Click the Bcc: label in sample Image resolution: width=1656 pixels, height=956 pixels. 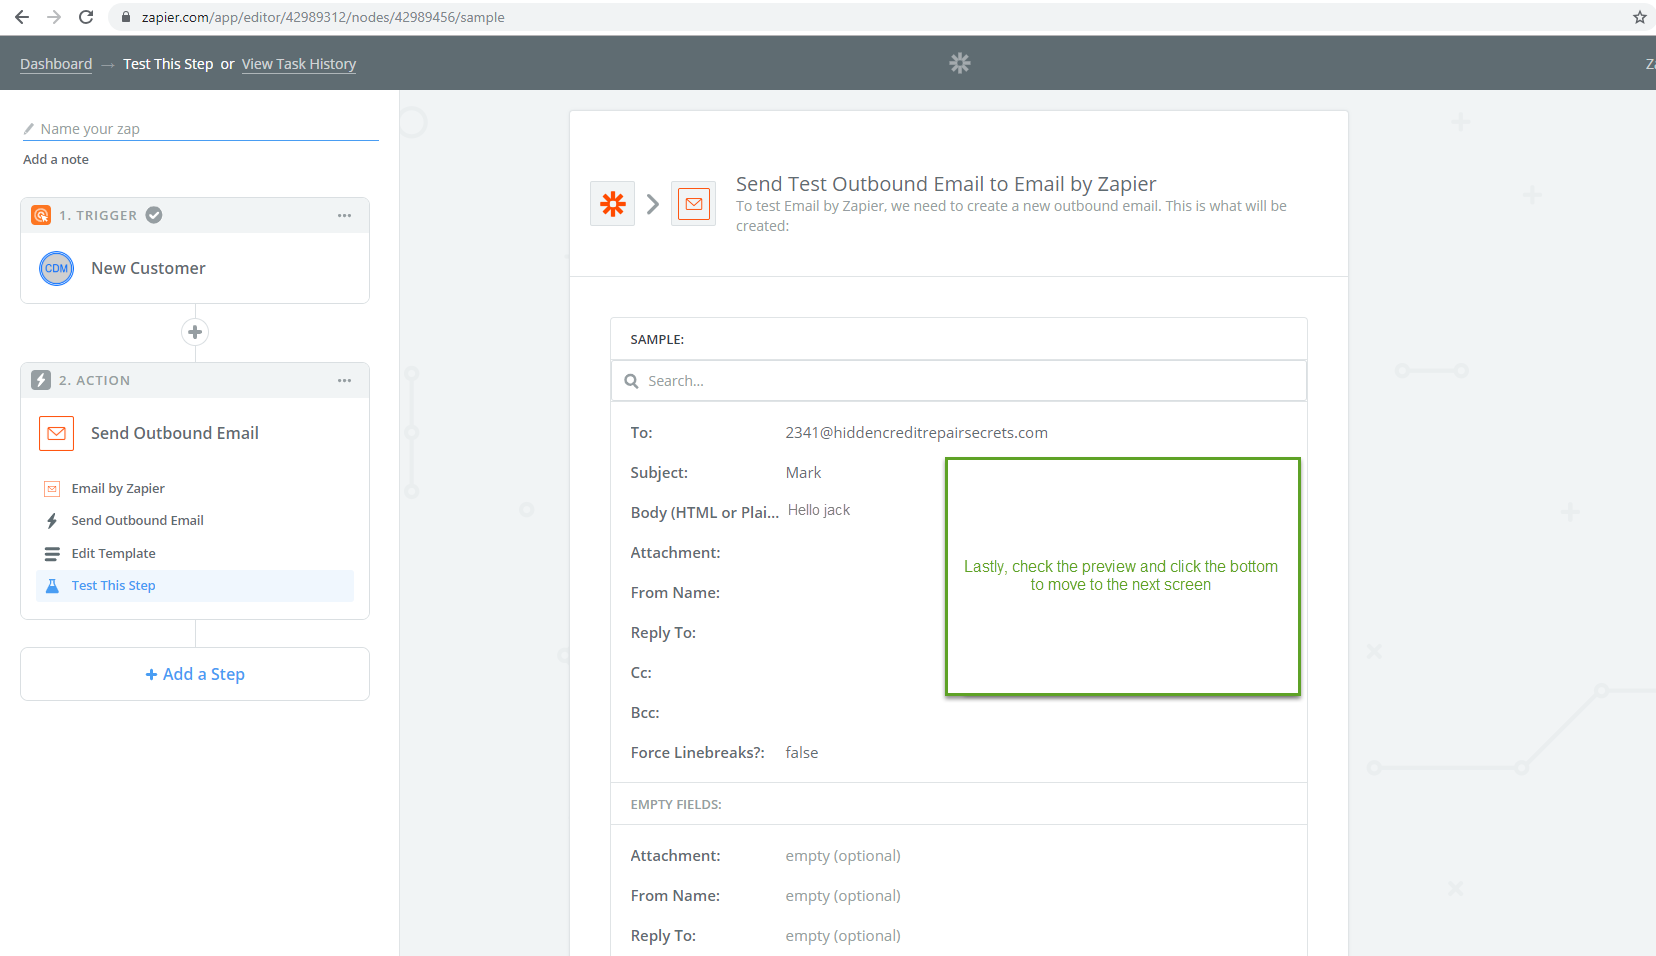(645, 713)
